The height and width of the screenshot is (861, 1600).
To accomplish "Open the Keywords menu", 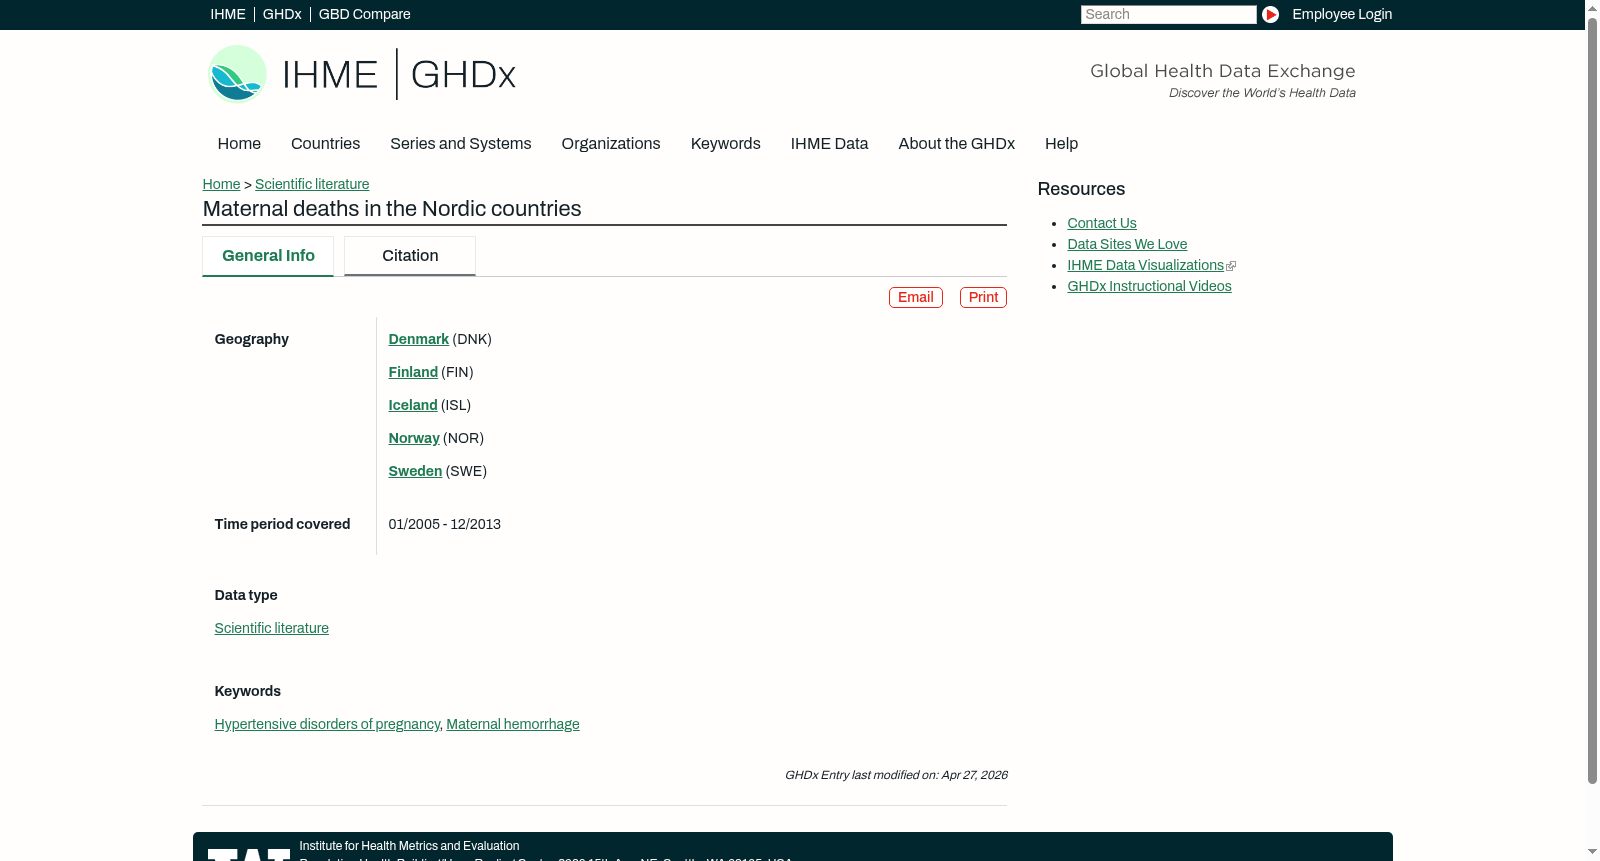I will (x=726, y=144).
